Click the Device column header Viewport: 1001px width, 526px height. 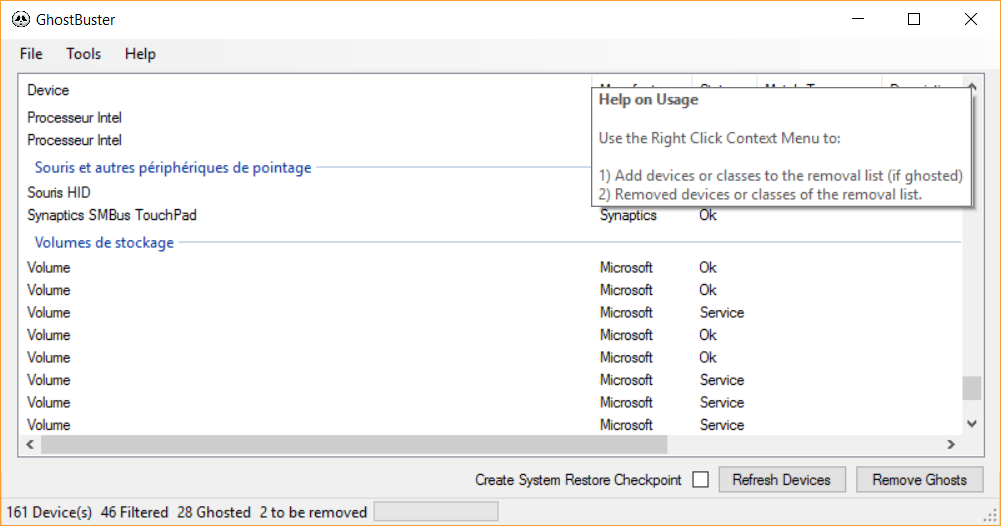(48, 90)
